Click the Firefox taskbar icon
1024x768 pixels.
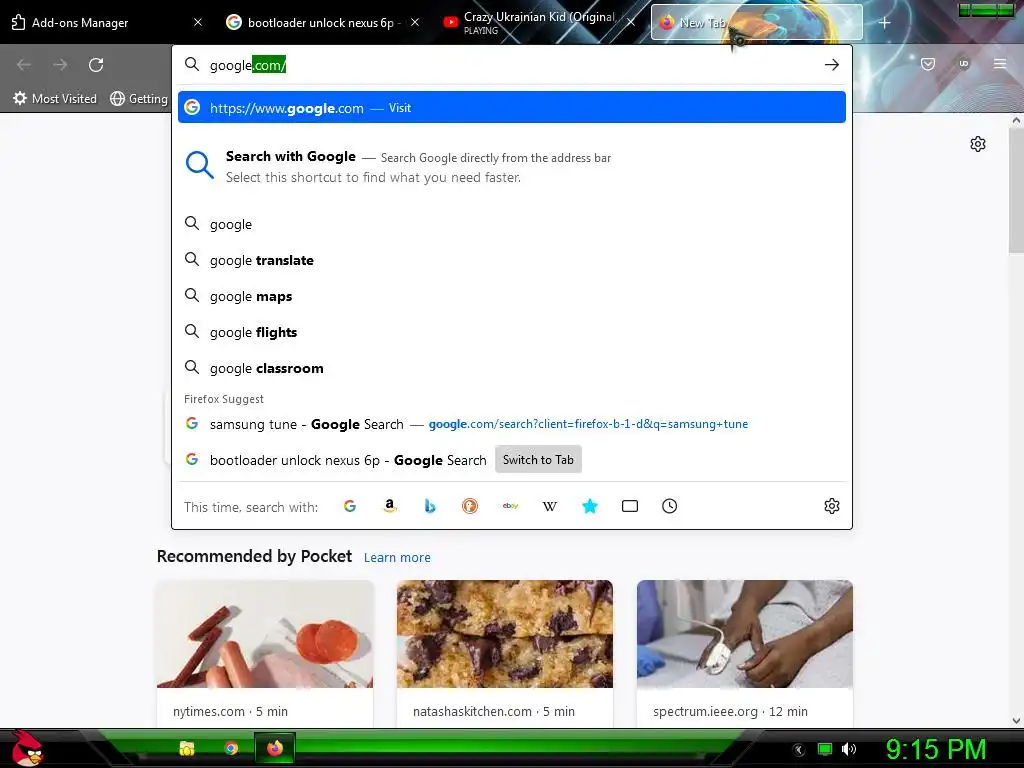(x=275, y=748)
